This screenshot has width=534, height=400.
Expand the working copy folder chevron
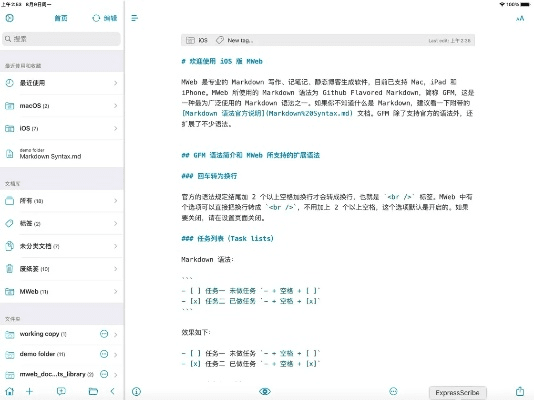(116, 335)
